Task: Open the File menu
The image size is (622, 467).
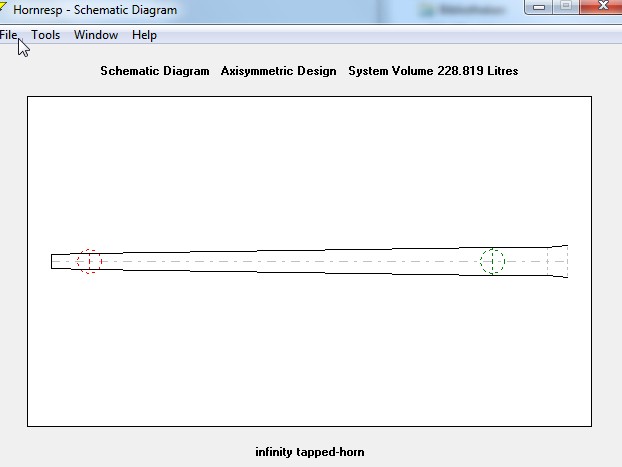Action: (x=8, y=35)
